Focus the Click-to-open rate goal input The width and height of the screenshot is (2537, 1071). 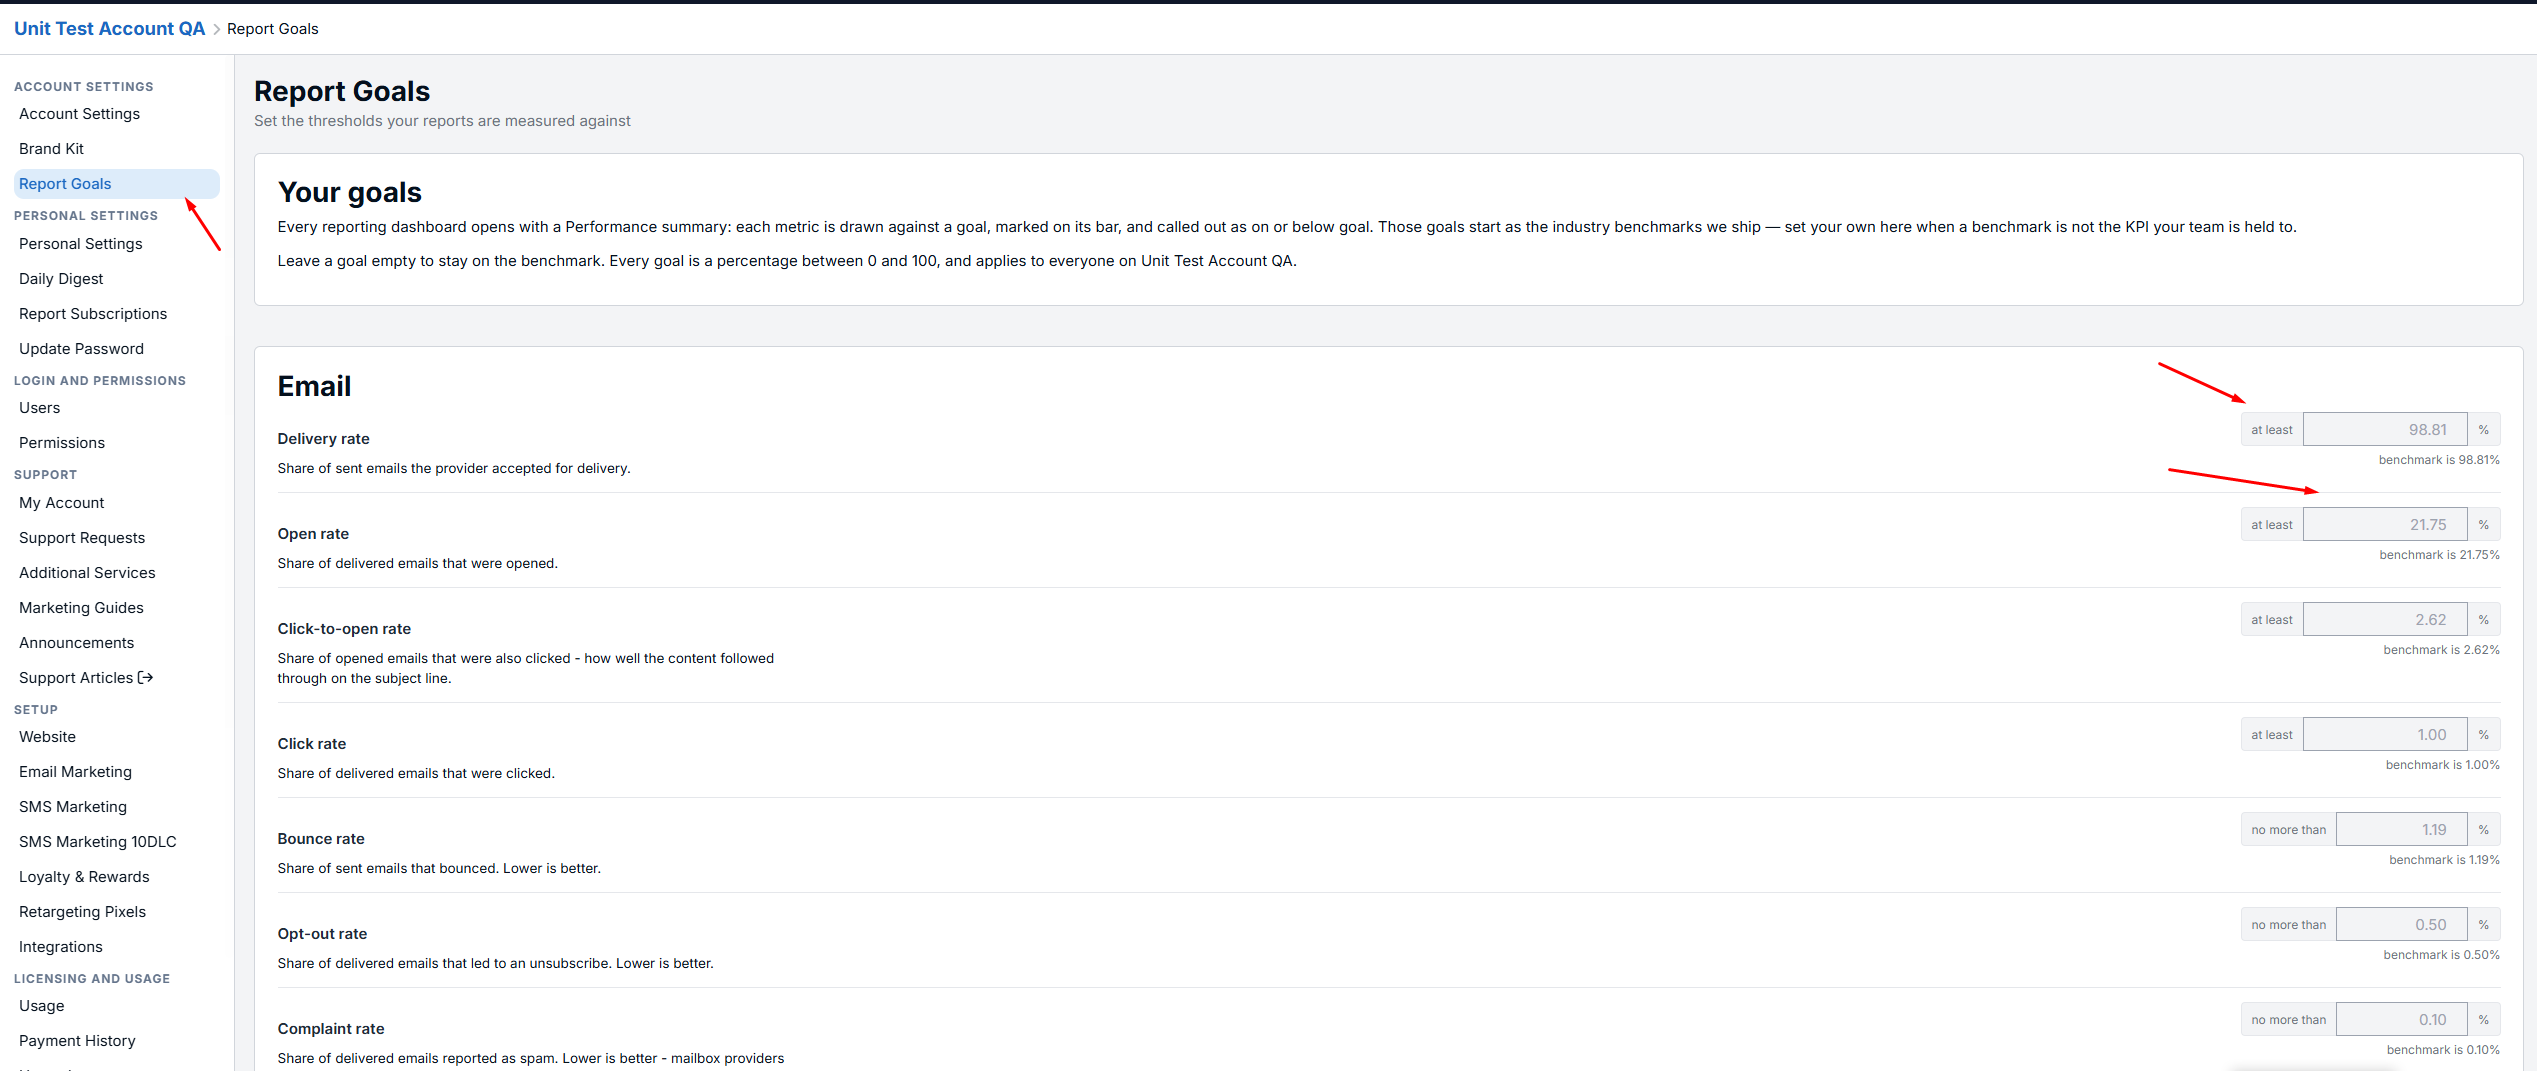point(2384,620)
